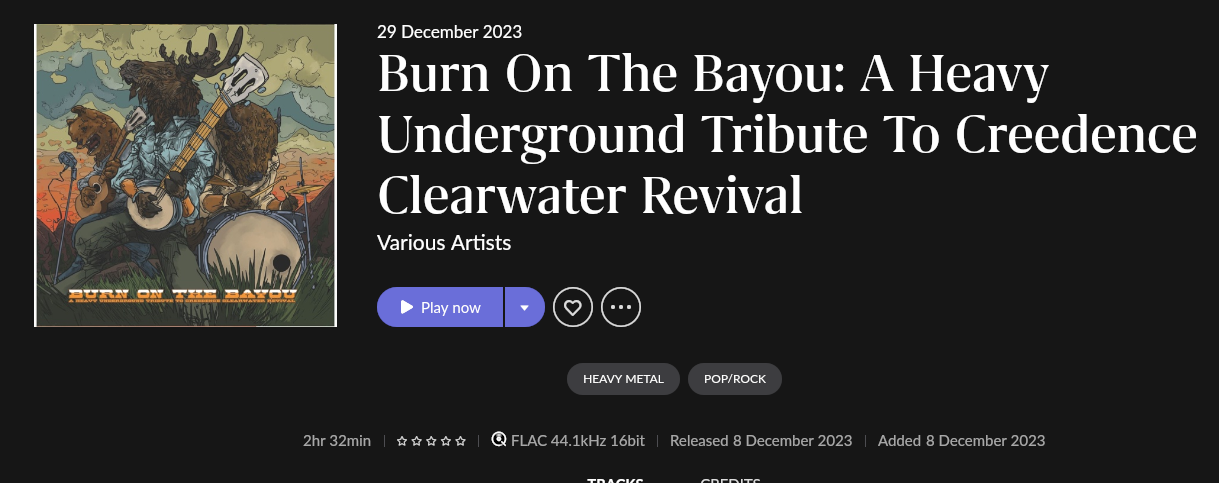Click the Released 8 December 2023 text
The height and width of the screenshot is (483, 1219).
click(x=761, y=440)
